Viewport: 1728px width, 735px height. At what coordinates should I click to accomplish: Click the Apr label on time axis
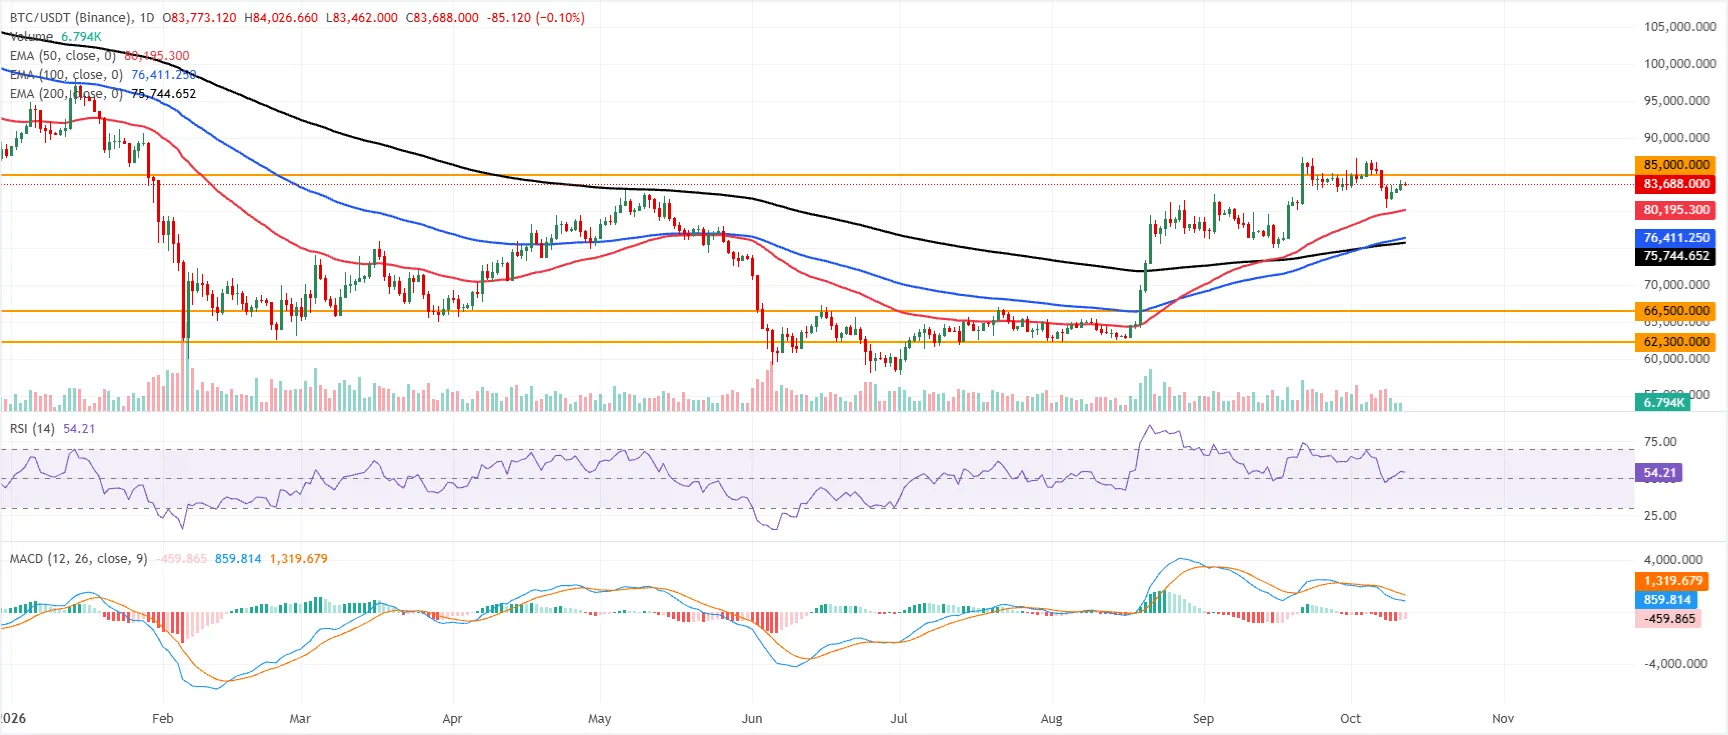click(452, 719)
